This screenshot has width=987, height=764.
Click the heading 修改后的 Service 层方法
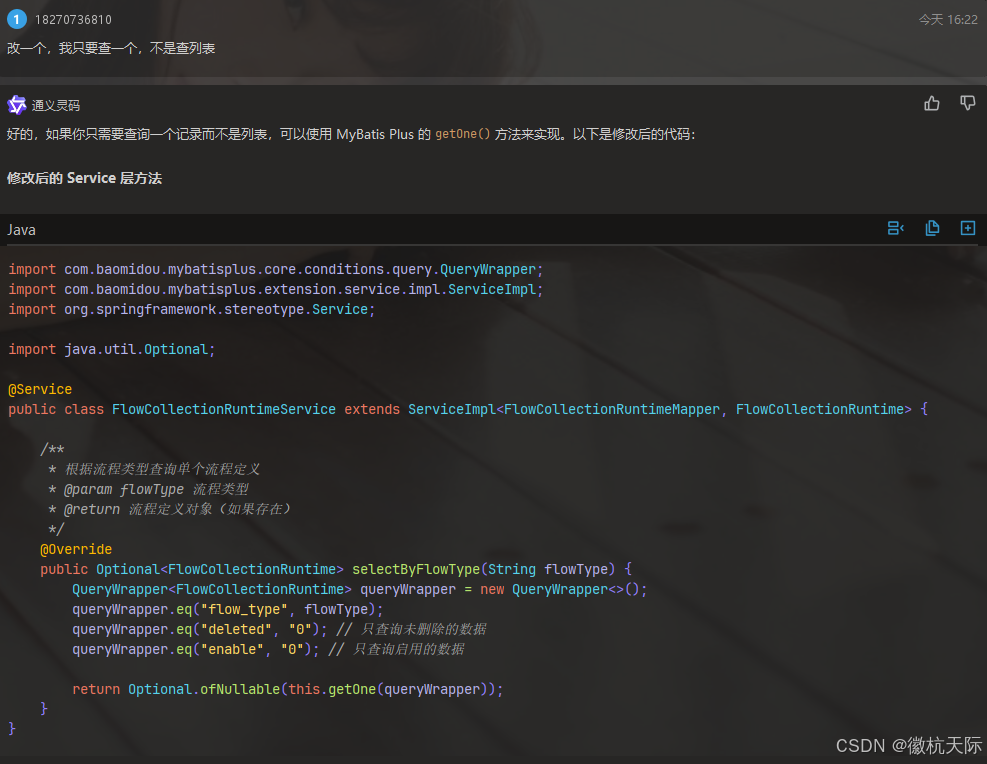pyautogui.click(x=84, y=178)
